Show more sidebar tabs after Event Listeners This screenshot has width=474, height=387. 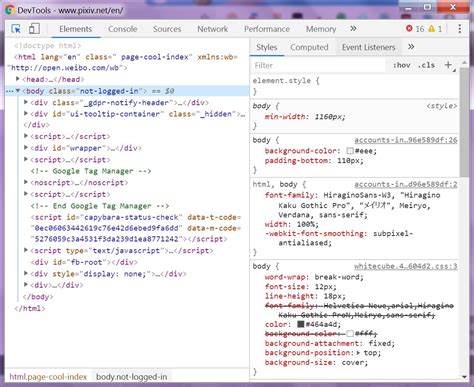[x=411, y=47]
